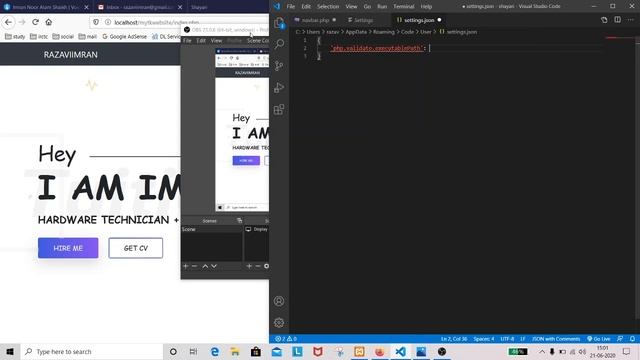The image size is (640, 360).
Task: Change indentation via Spaces: 4 in status bar
Action: [x=484, y=339]
